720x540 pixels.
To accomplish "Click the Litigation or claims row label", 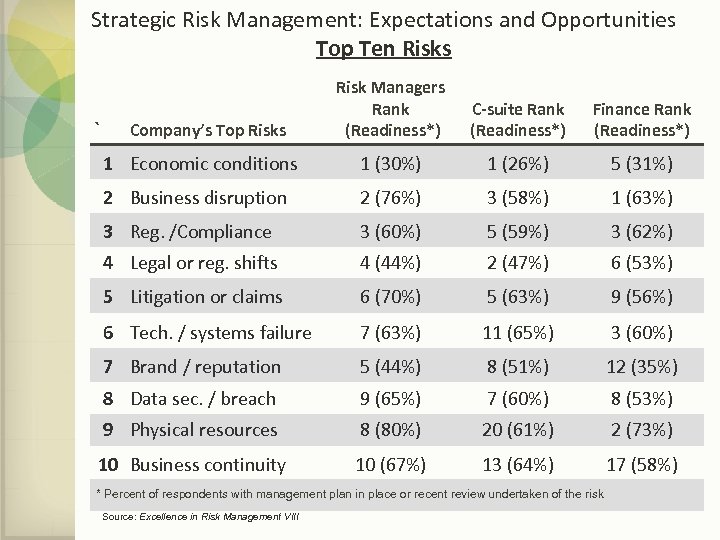I will [x=206, y=297].
